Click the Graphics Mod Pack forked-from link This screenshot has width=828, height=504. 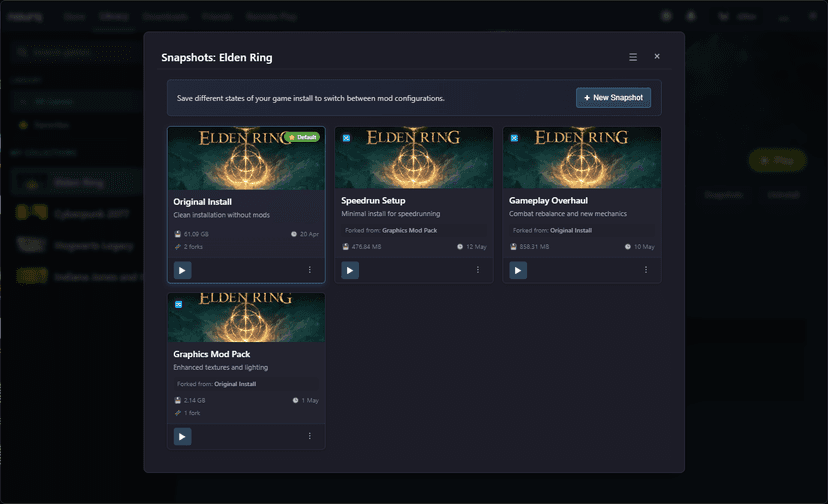(409, 230)
